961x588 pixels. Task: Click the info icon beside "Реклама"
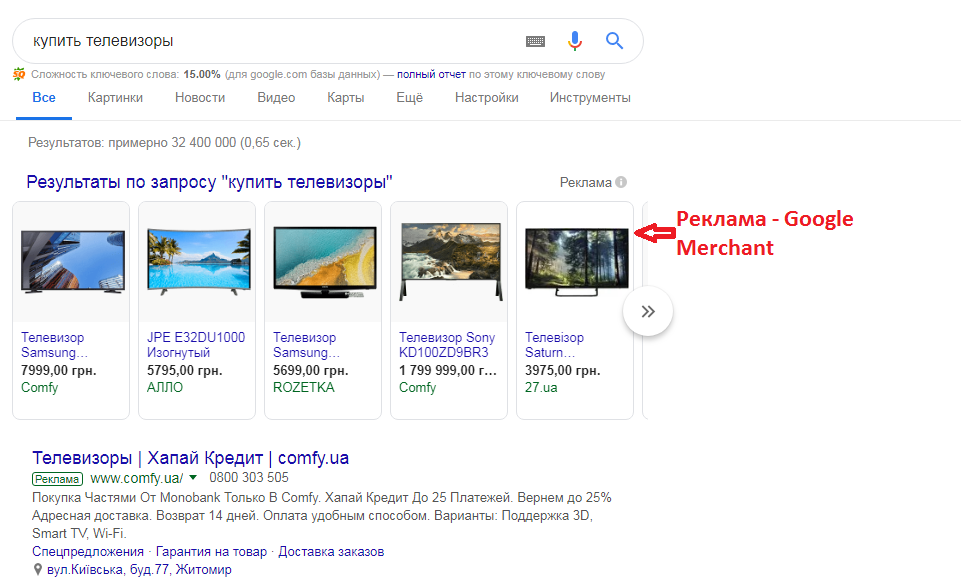pos(620,182)
